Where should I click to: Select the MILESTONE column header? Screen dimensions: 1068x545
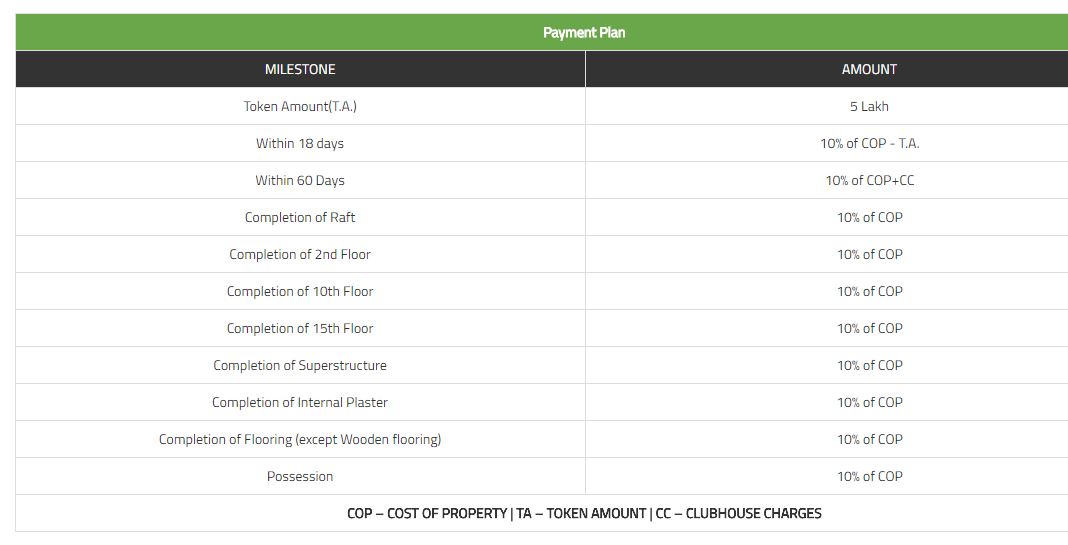click(300, 69)
